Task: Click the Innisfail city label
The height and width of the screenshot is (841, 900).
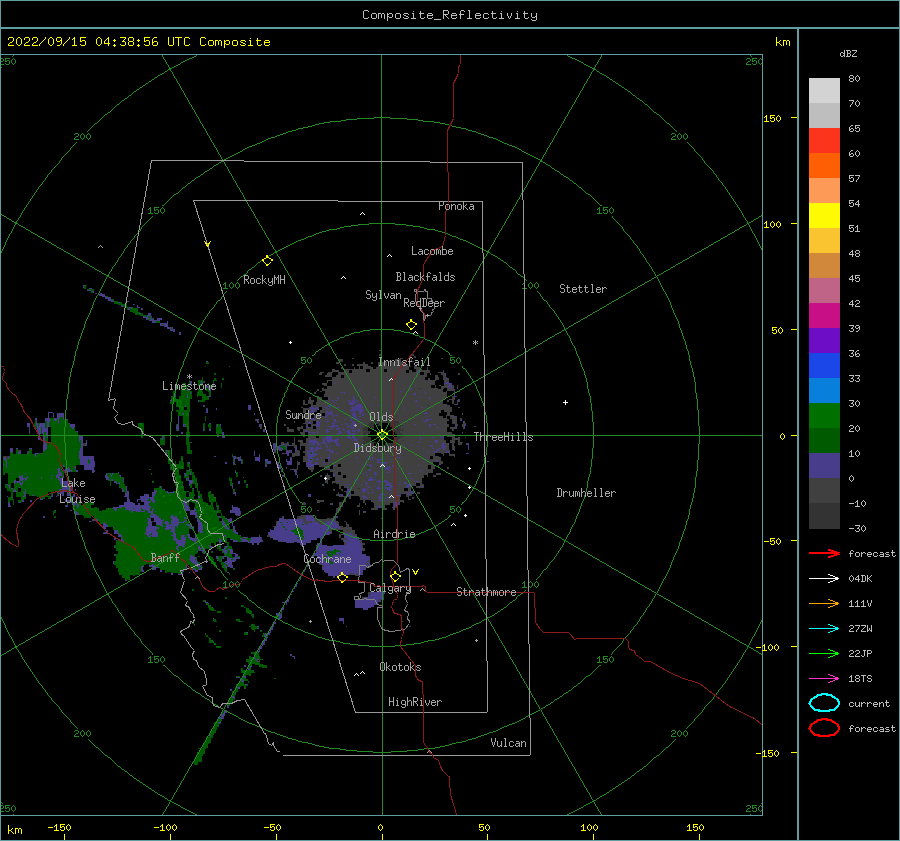Action: tap(404, 362)
